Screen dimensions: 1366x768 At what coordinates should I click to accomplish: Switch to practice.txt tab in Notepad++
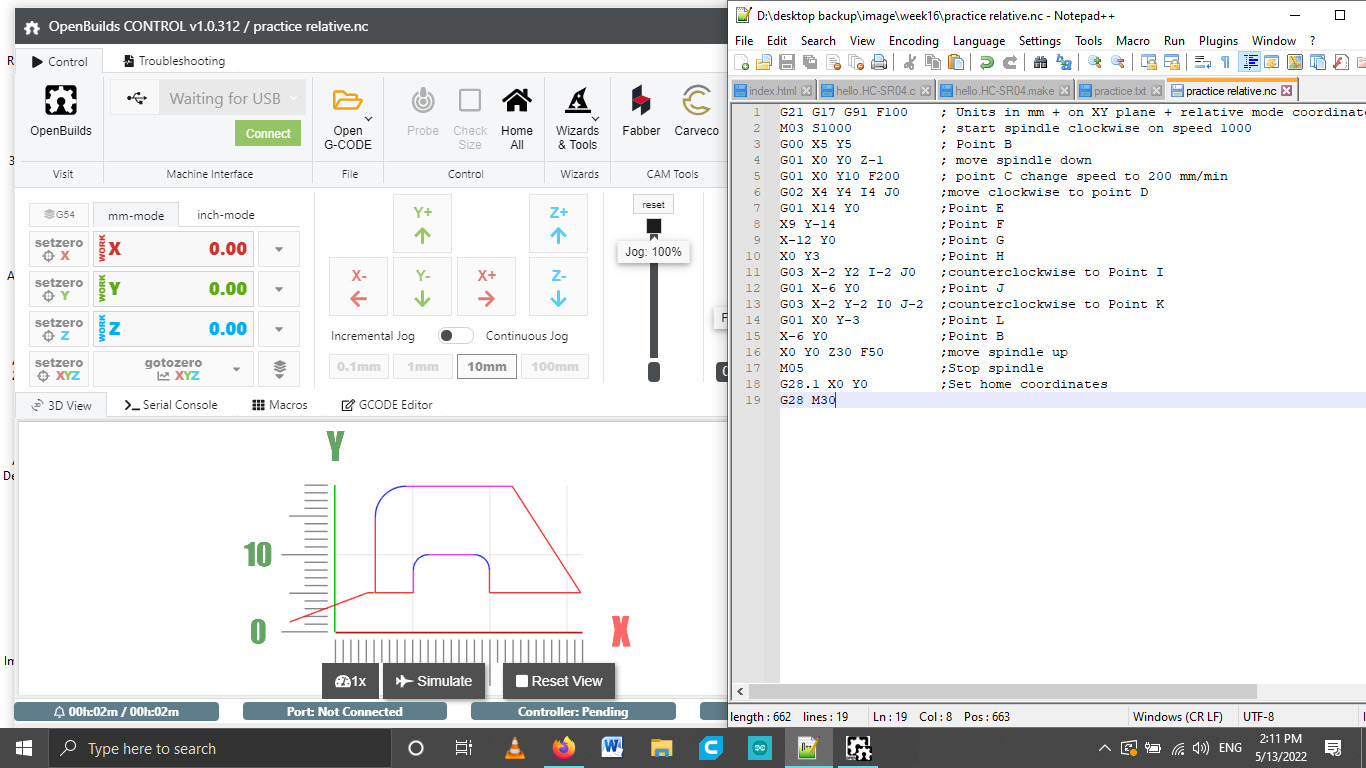click(1119, 90)
